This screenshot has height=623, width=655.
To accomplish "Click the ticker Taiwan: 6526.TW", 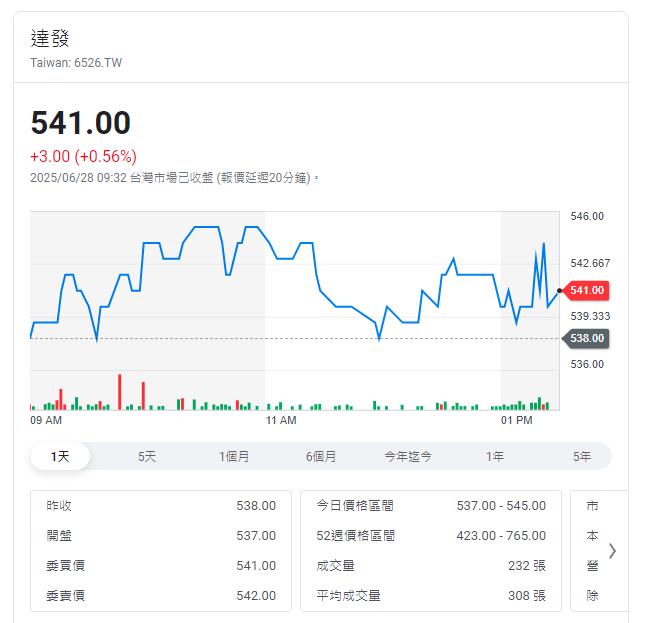I will pos(76,63).
